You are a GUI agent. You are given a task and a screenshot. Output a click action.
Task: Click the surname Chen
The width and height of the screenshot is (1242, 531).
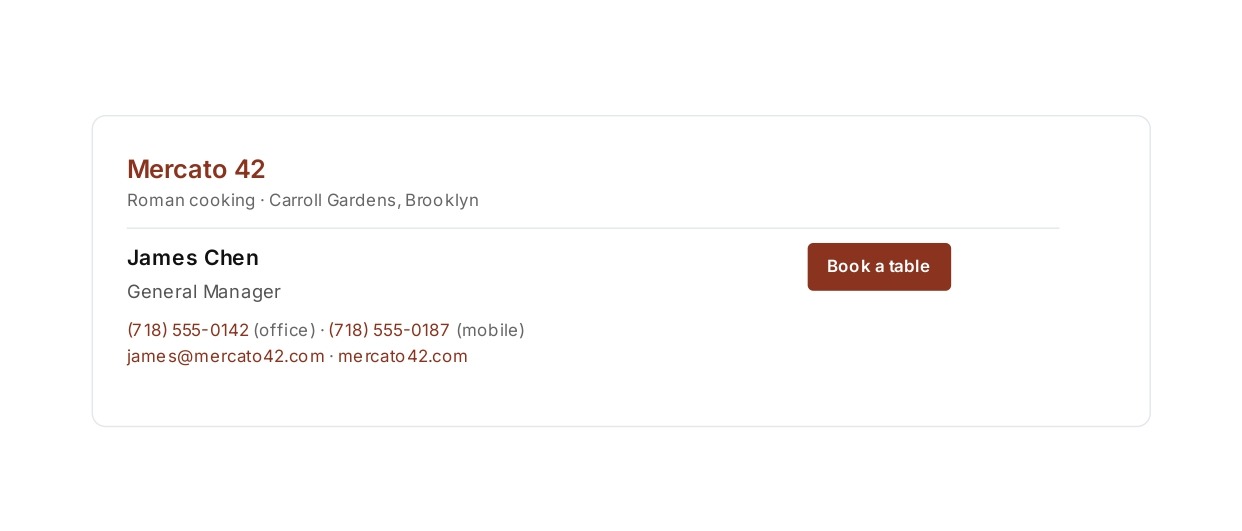231,258
